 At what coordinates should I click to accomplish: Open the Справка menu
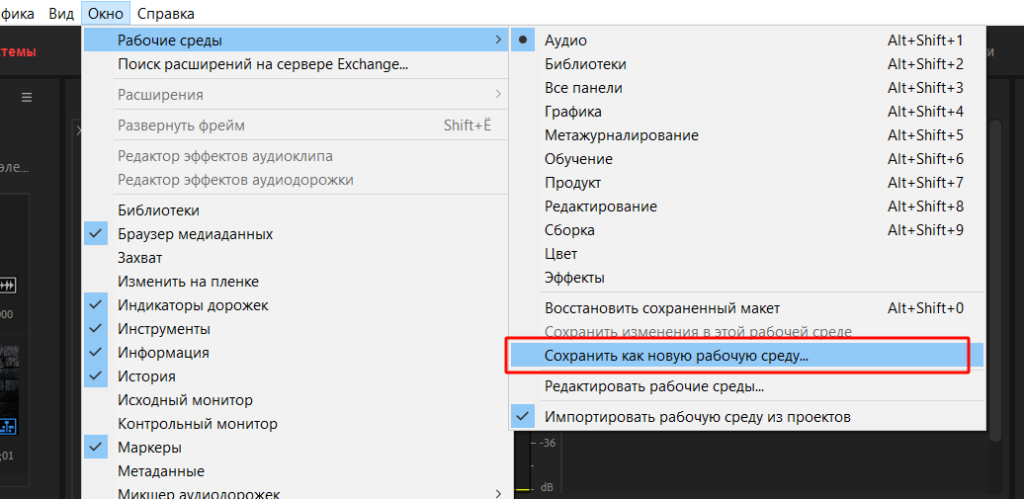click(x=166, y=14)
